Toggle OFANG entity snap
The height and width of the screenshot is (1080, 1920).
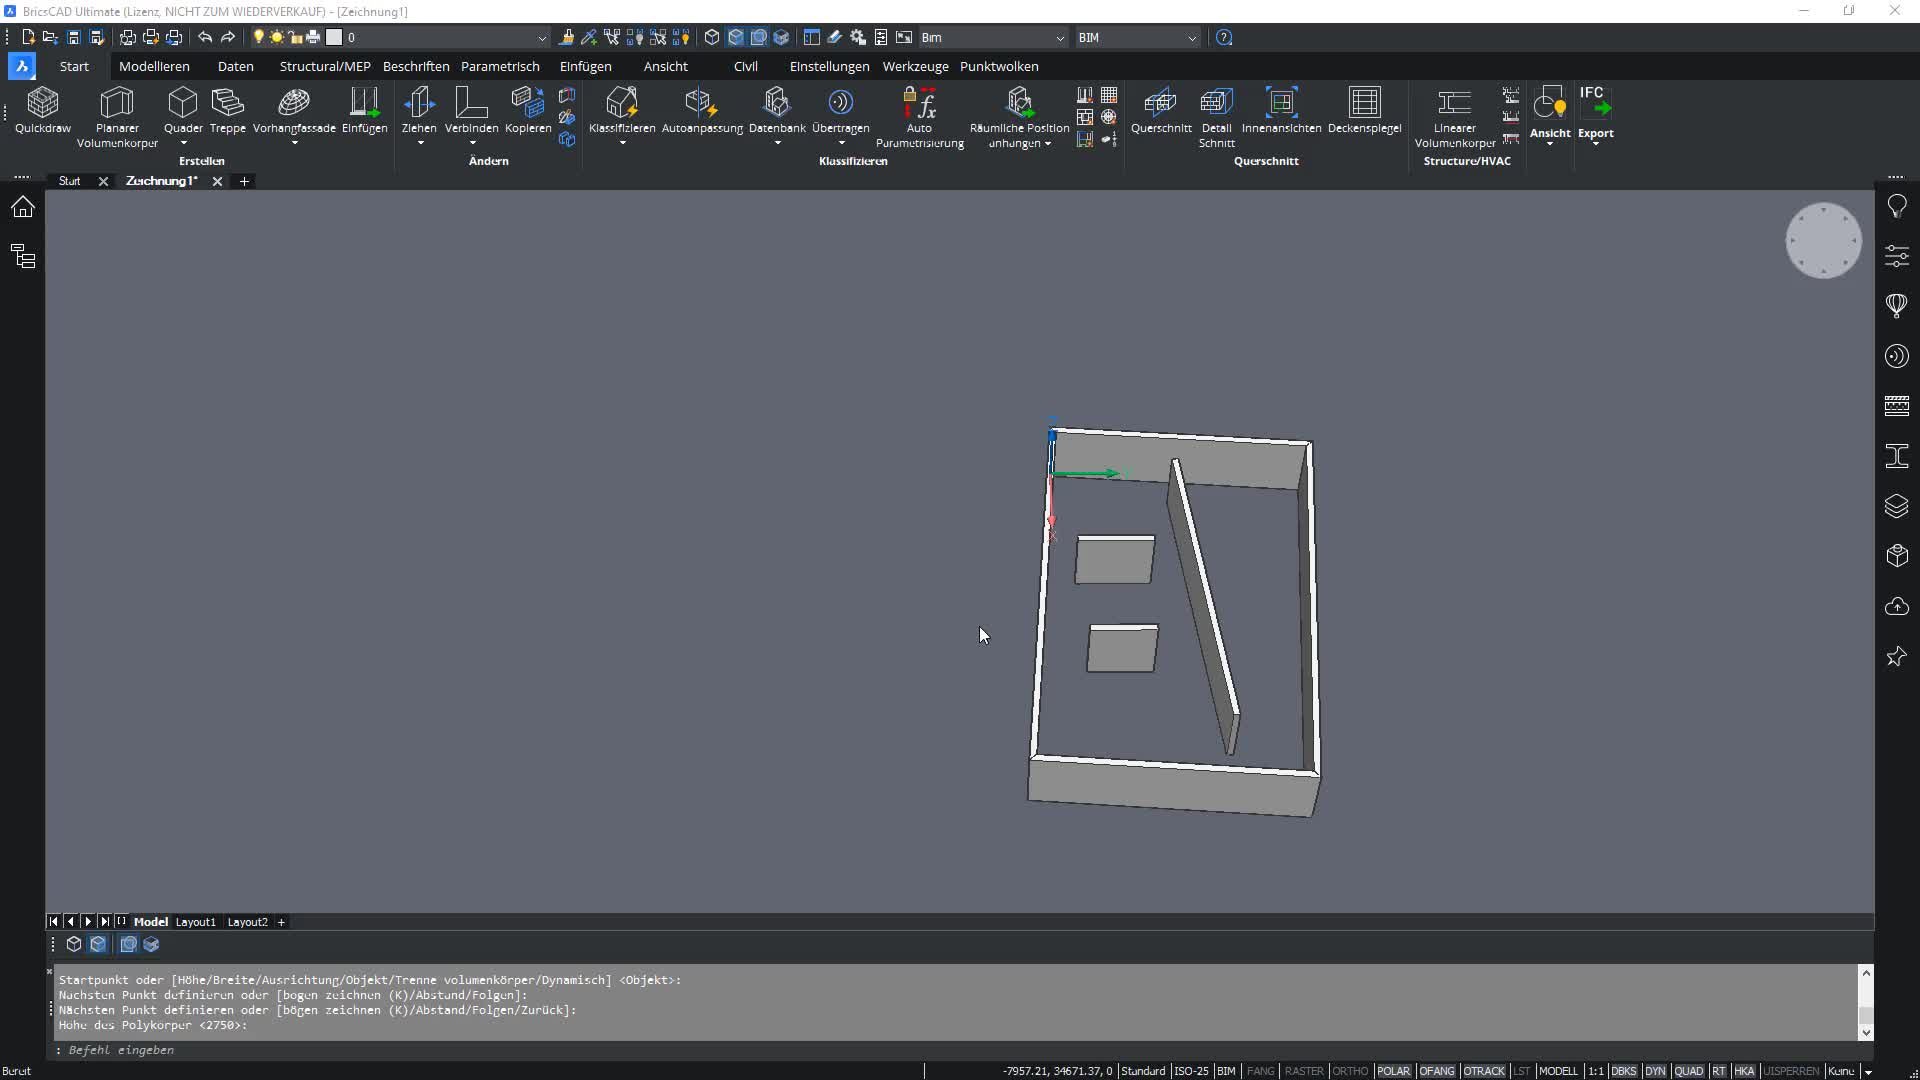(1437, 1071)
